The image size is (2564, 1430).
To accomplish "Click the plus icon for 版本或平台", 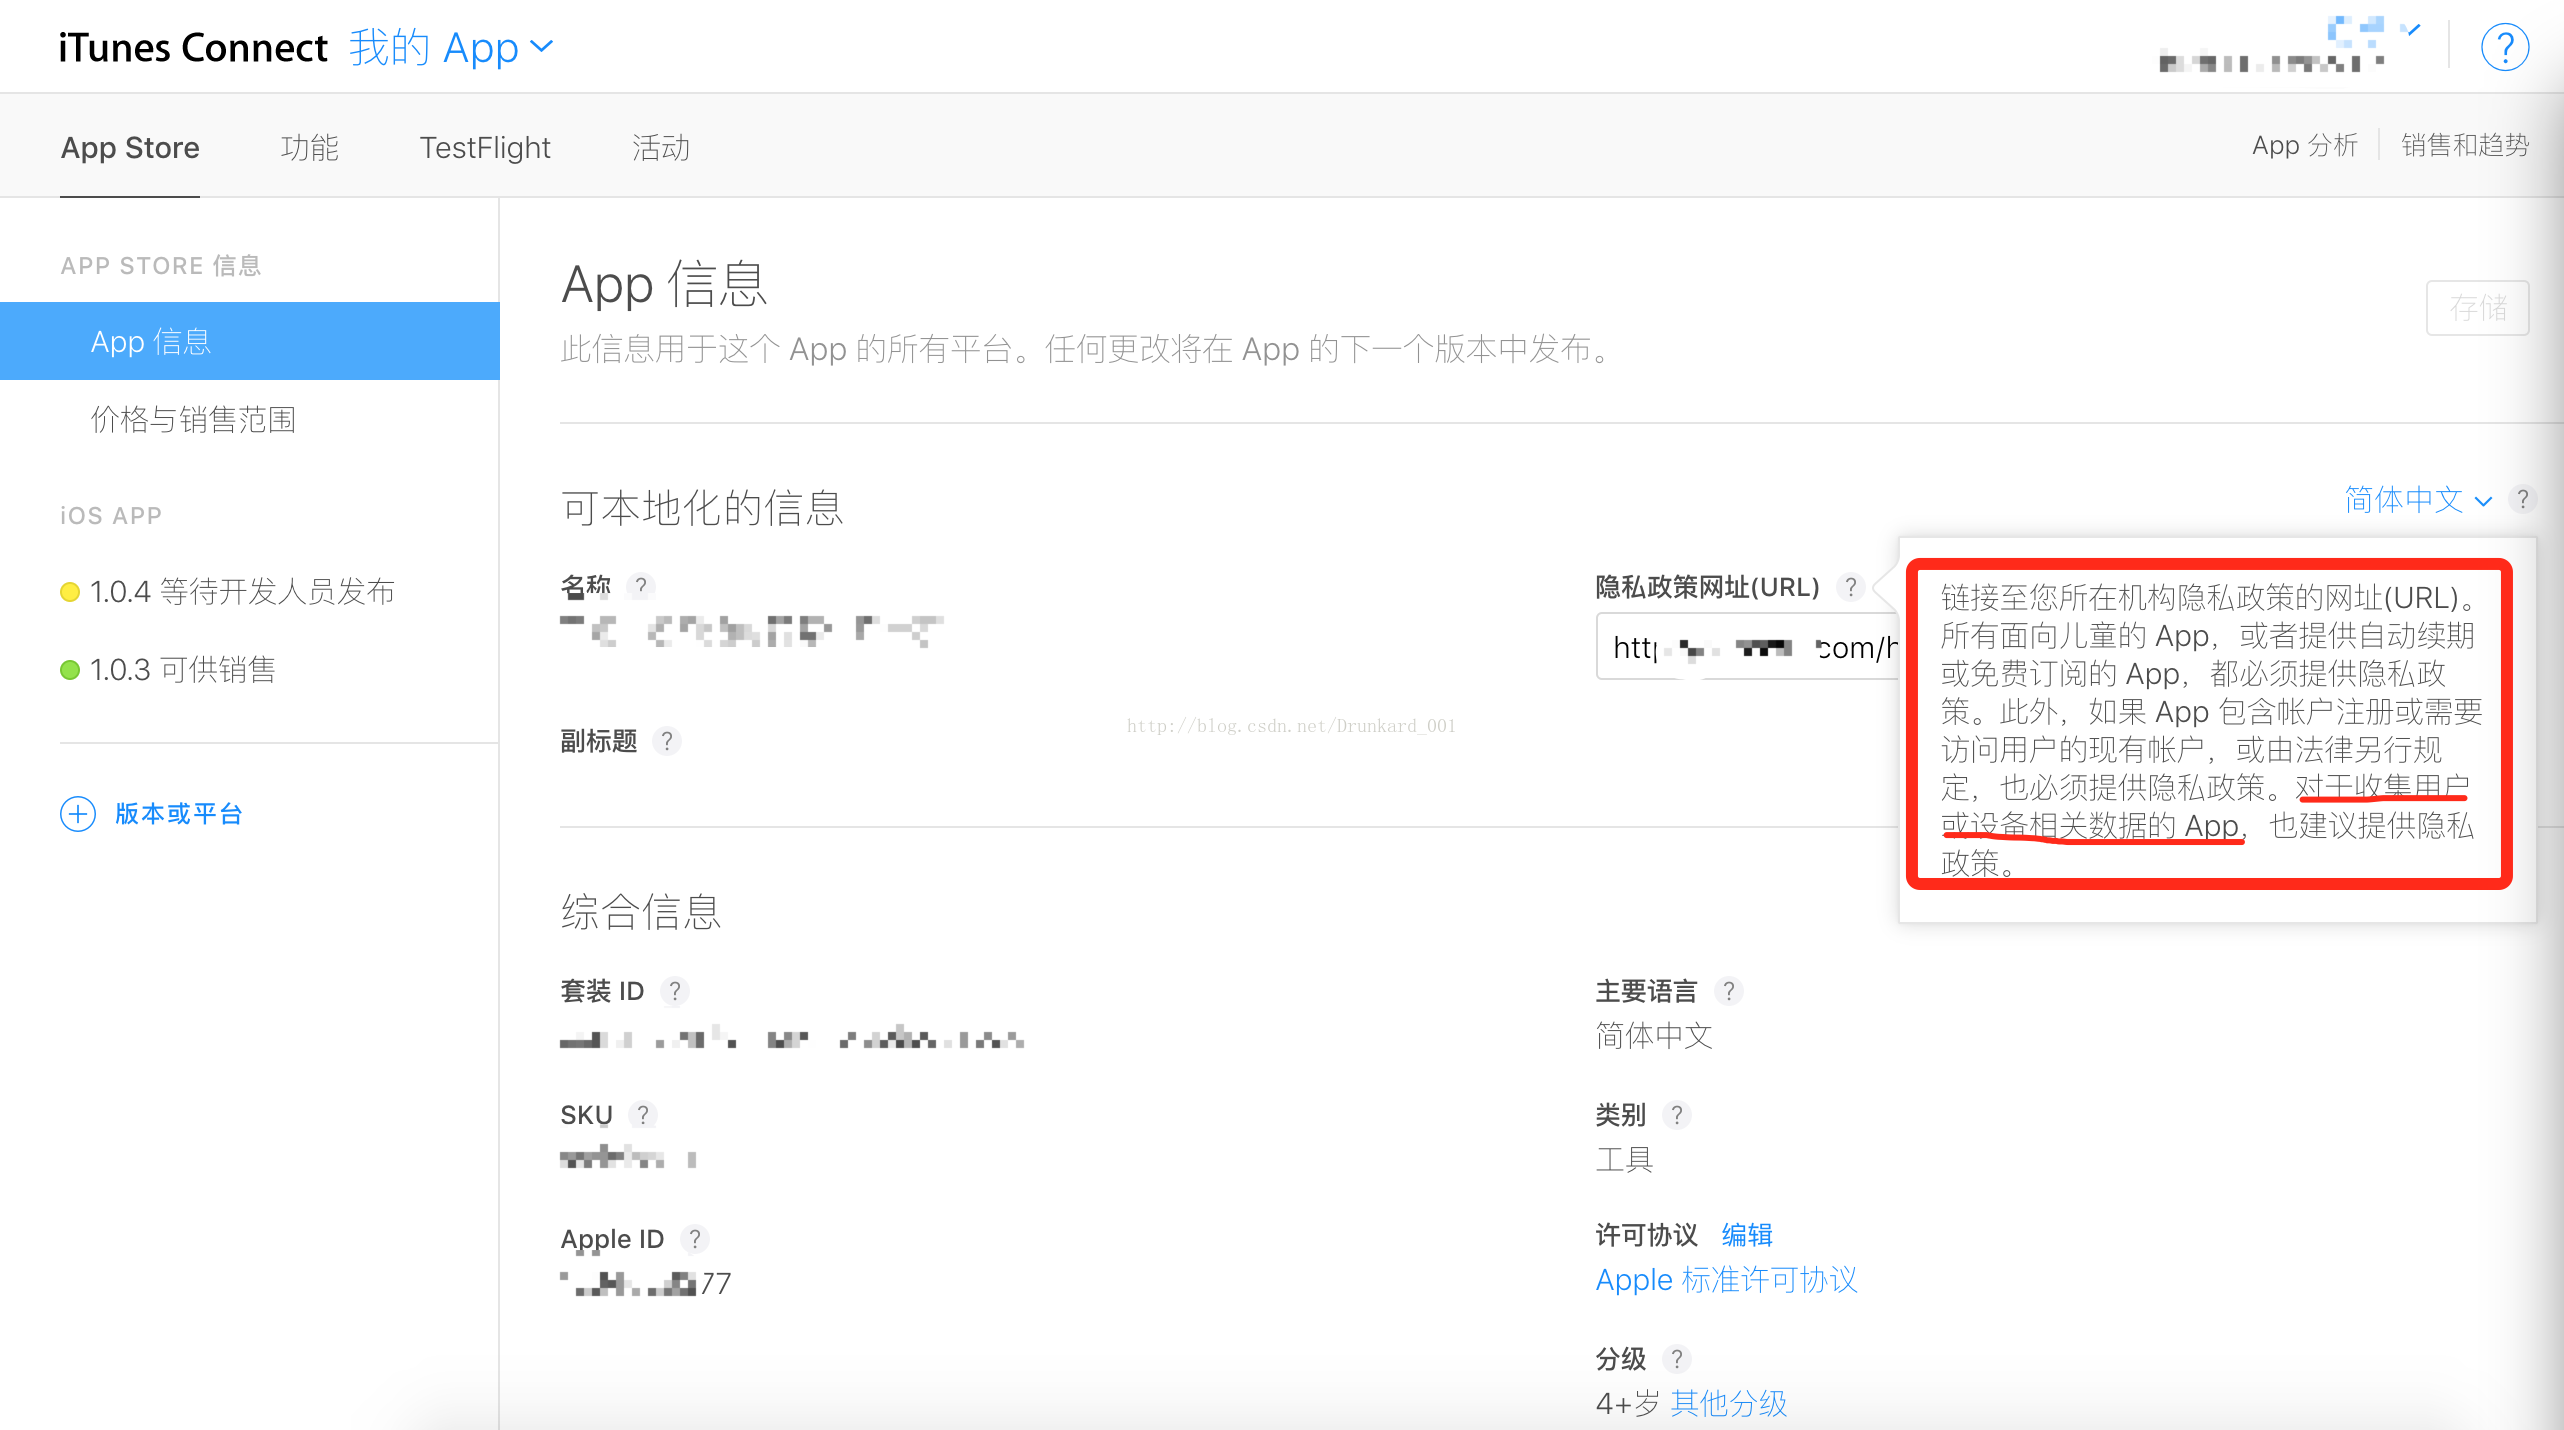I will point(78,814).
